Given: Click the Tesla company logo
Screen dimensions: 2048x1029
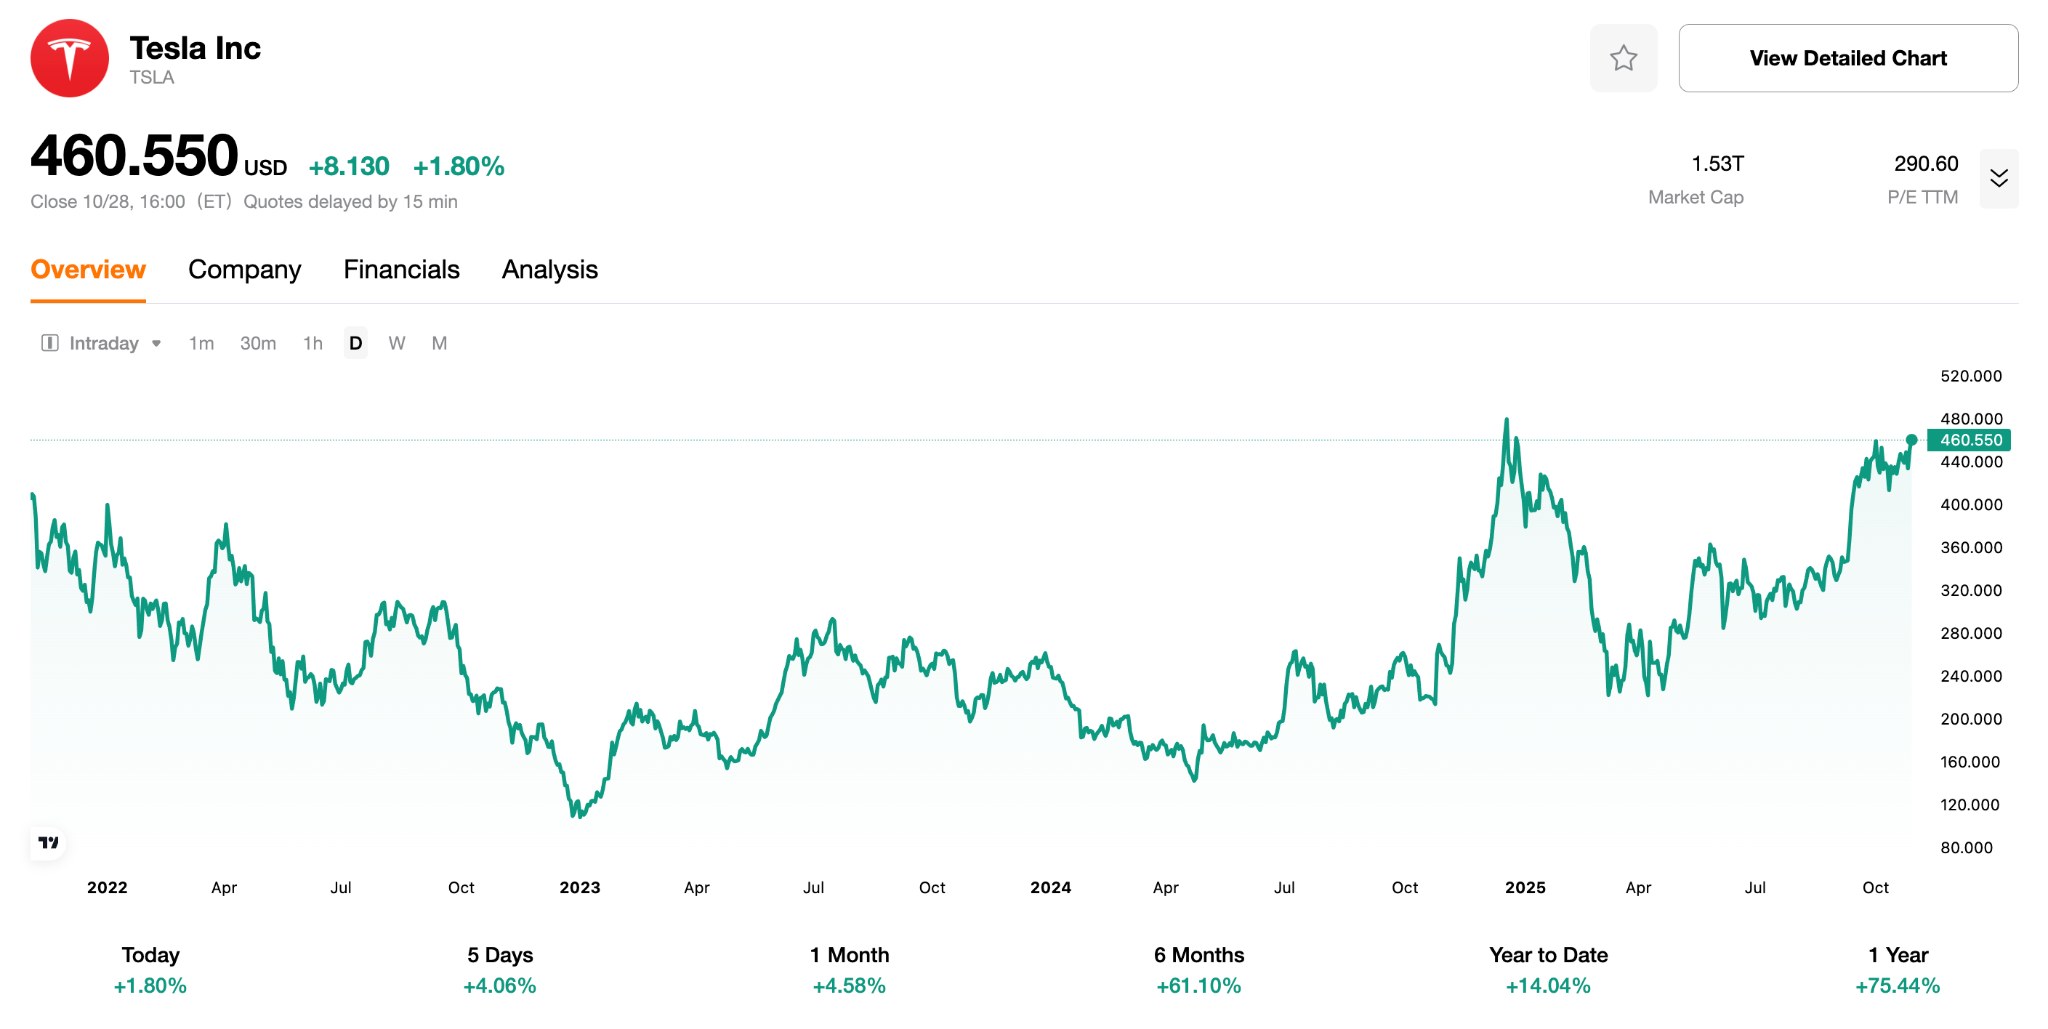Looking at the screenshot, I should 68,58.
